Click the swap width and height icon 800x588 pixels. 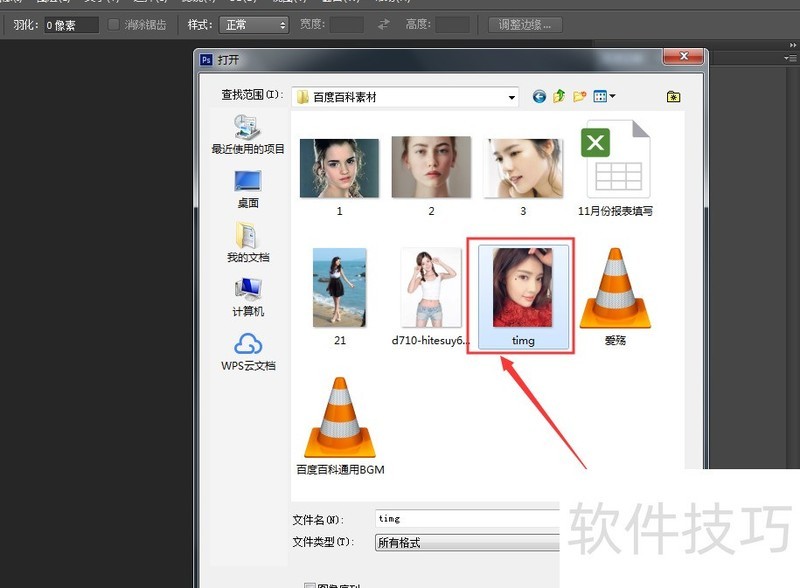click(384, 24)
